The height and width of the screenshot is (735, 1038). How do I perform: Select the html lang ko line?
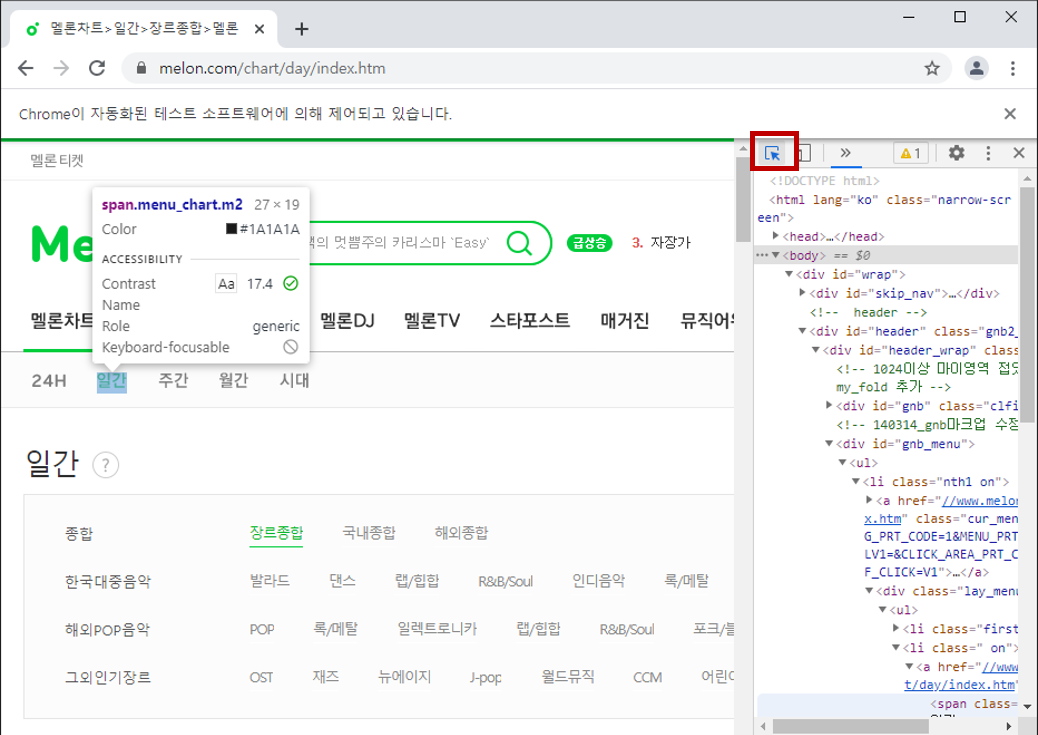coord(886,209)
